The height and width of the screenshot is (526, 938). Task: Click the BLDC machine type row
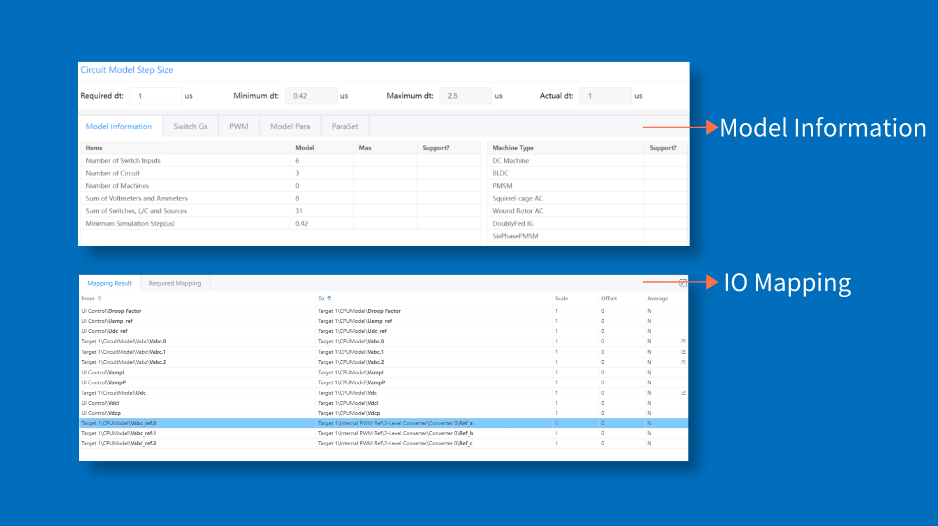pos(587,173)
